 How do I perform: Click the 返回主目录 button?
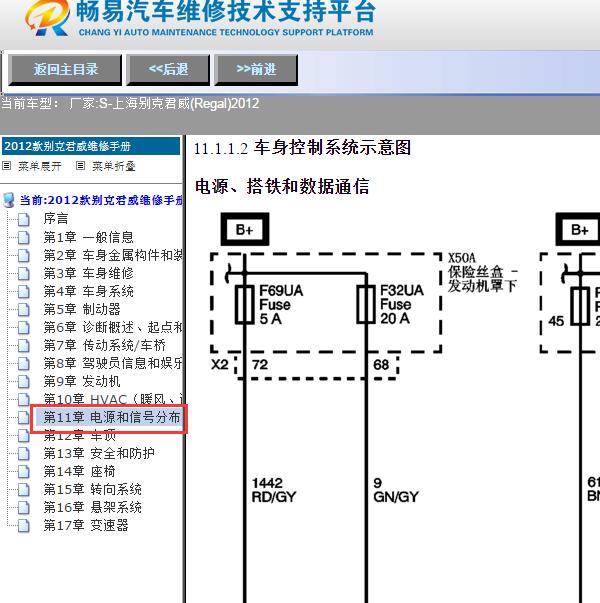point(65,70)
